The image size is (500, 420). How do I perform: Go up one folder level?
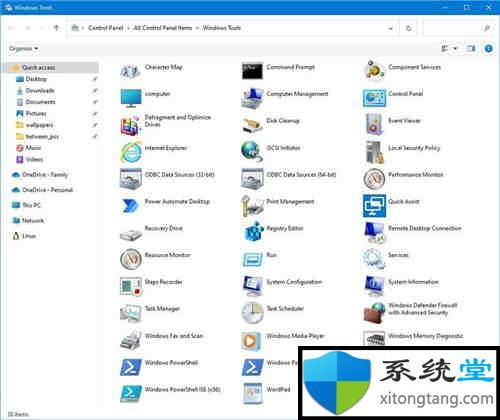click(56, 28)
